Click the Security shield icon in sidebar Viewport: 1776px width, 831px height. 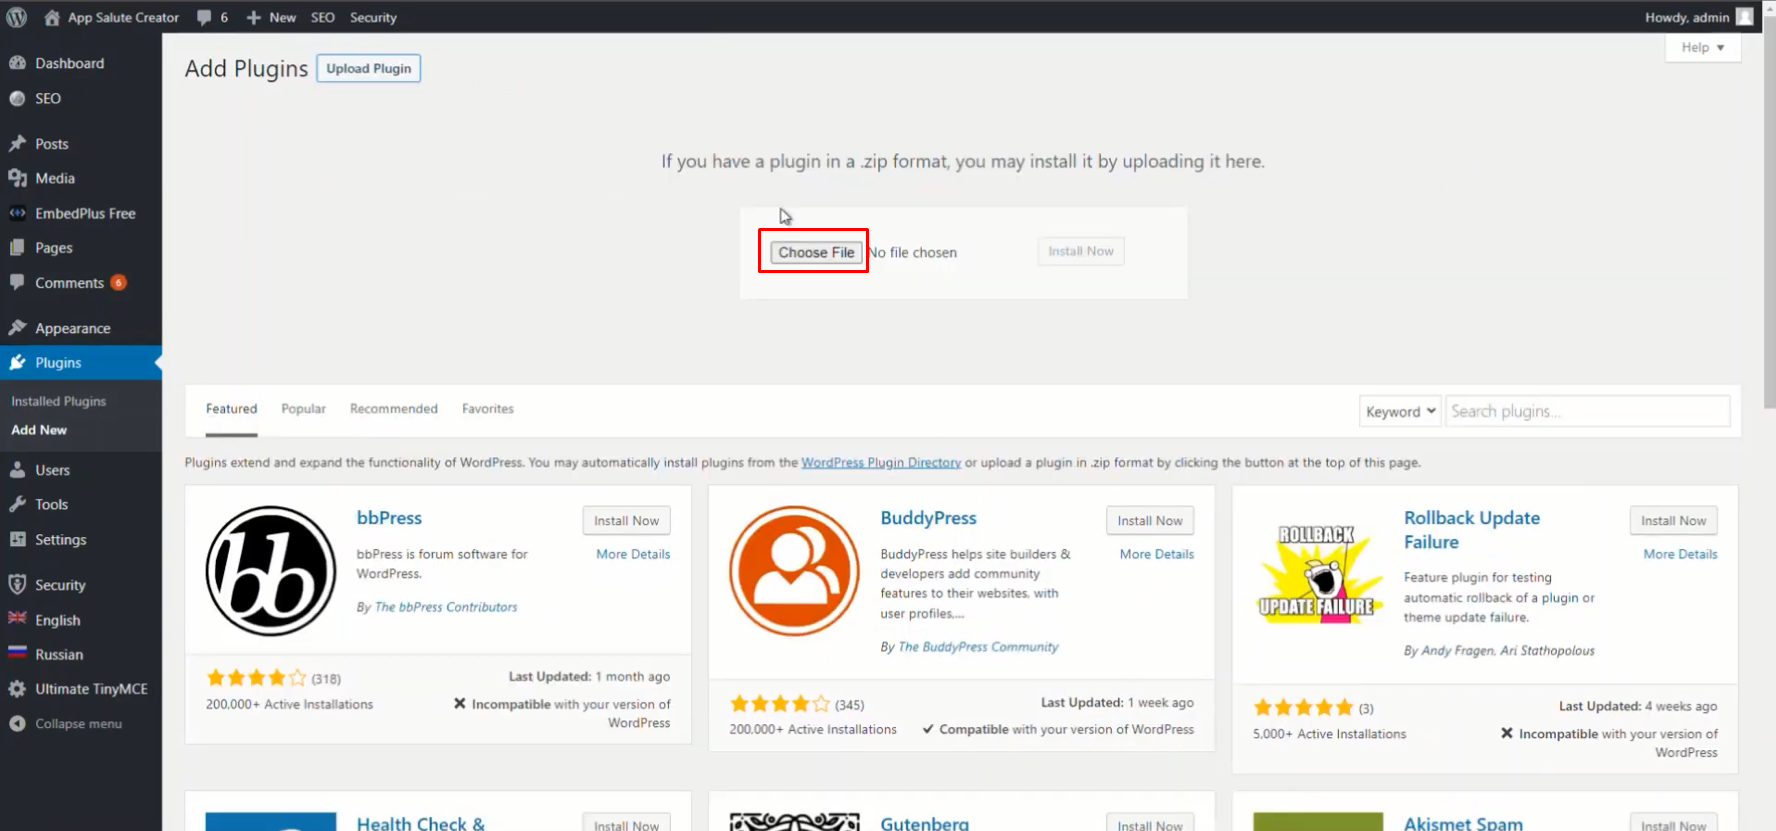click(x=17, y=585)
